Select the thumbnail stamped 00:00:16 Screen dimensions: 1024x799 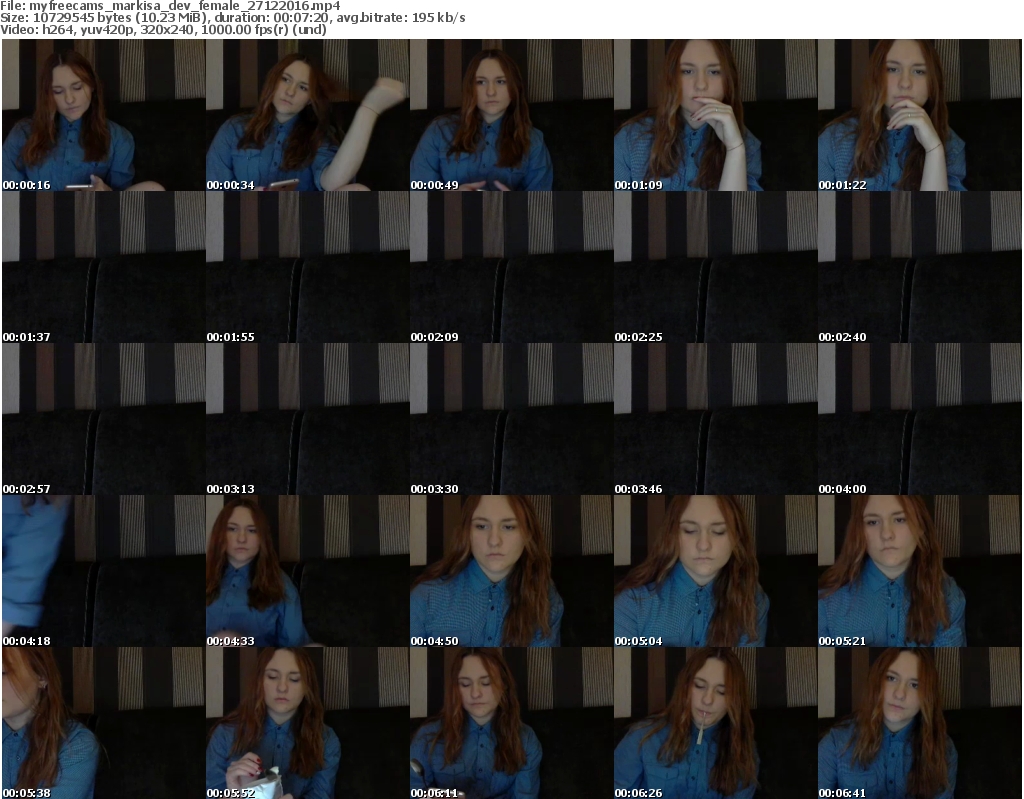[104, 115]
